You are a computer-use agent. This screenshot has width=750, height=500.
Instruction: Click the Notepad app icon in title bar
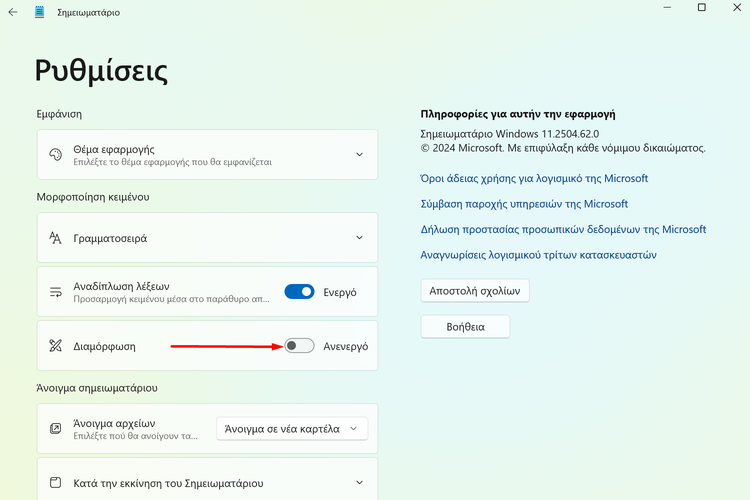pyautogui.click(x=40, y=12)
